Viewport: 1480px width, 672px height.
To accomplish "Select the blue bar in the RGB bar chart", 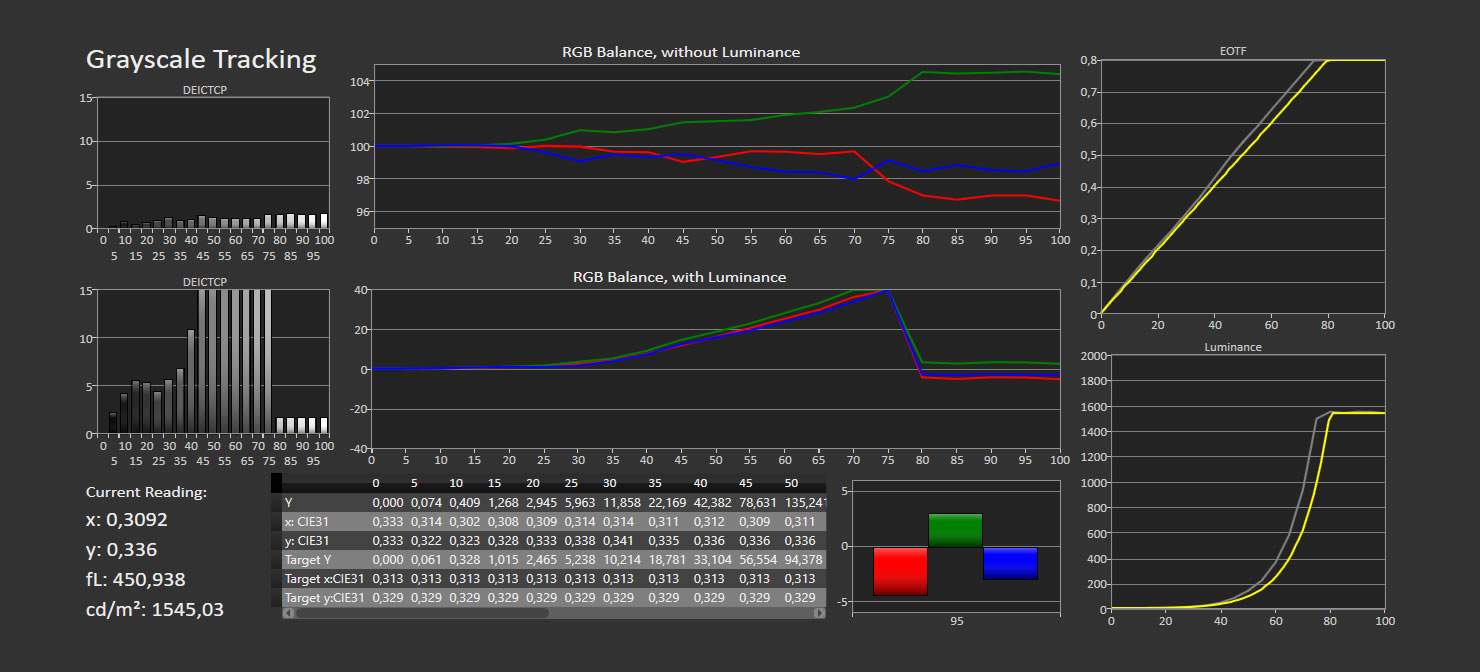I will click(1010, 563).
